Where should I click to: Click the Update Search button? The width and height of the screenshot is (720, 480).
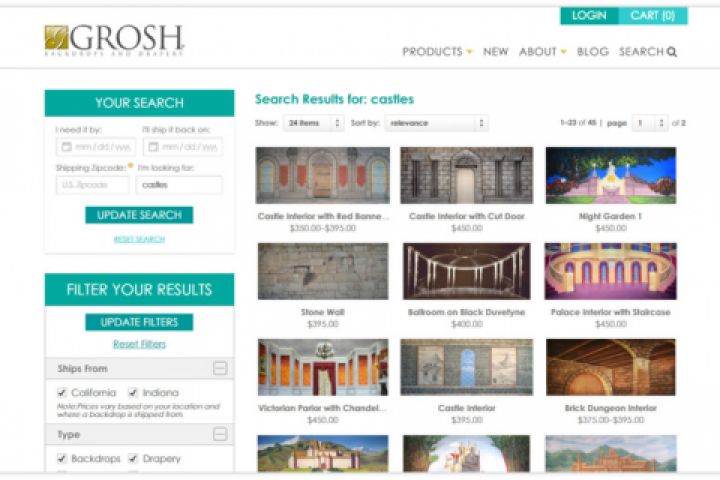pyautogui.click(x=139, y=215)
